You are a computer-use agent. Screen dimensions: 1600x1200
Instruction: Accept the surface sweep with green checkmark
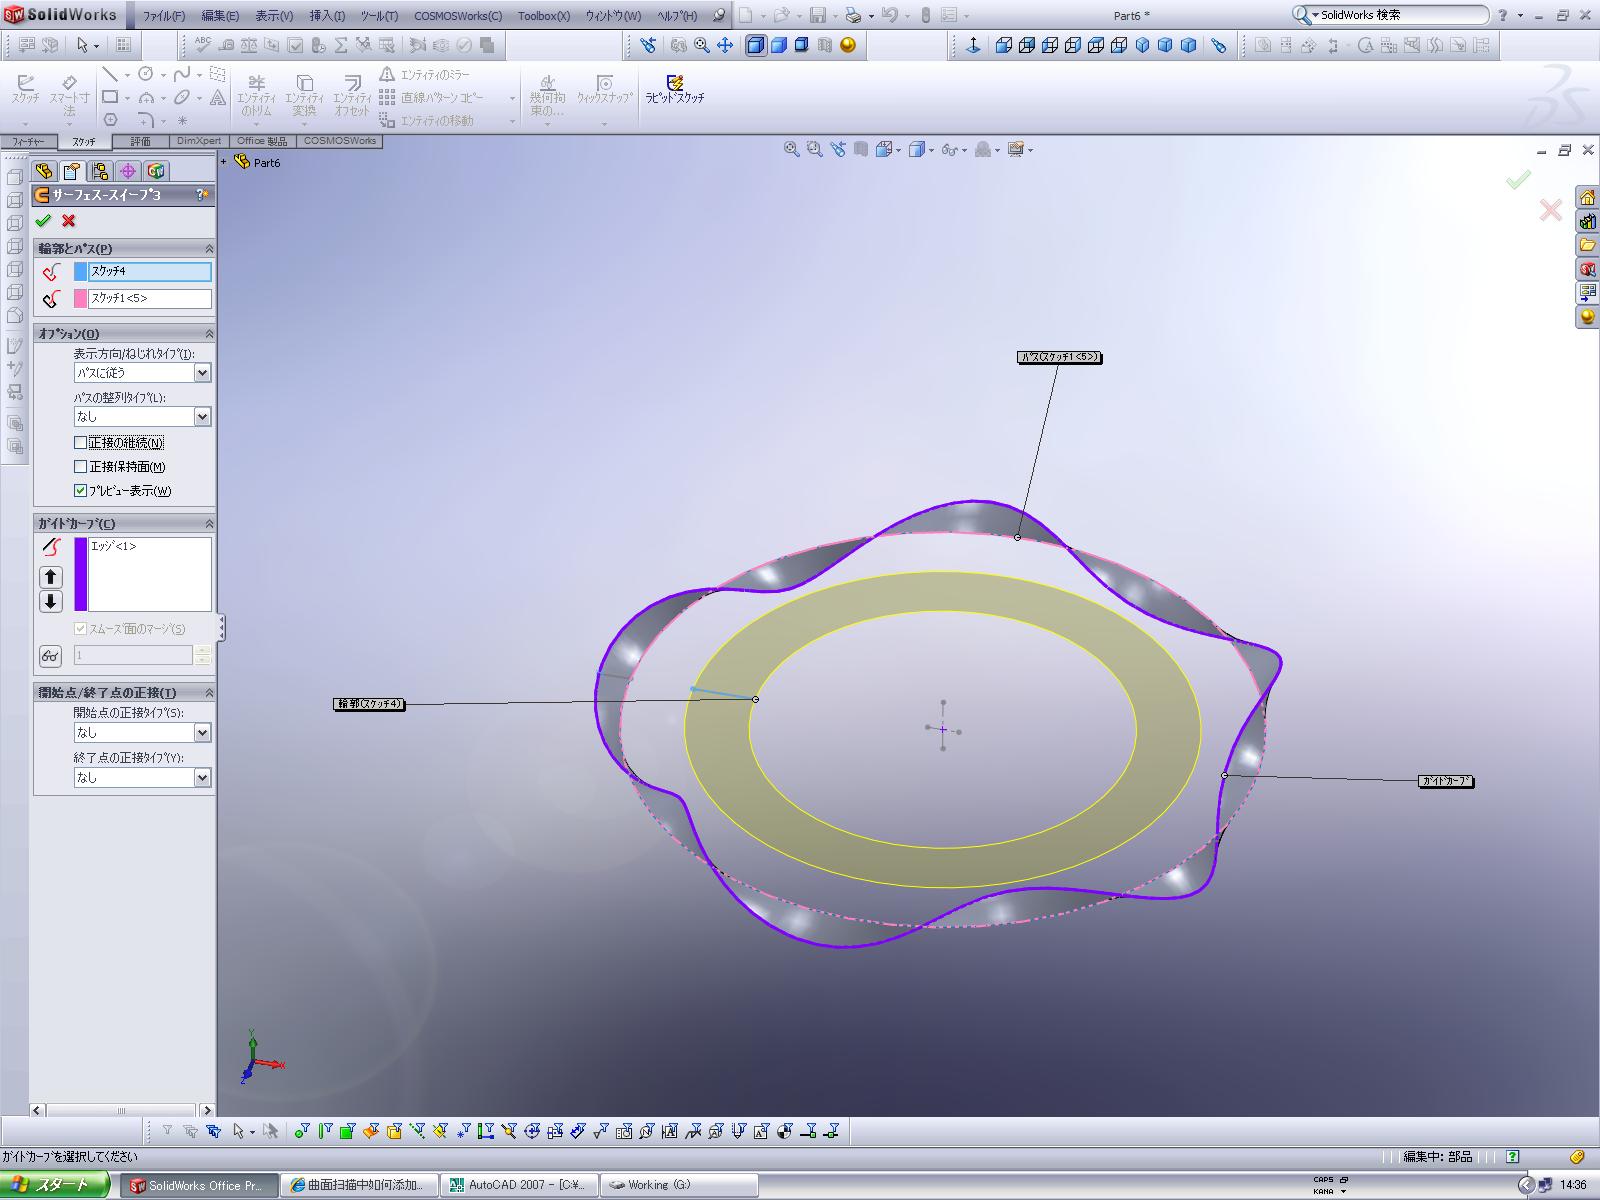(43, 221)
